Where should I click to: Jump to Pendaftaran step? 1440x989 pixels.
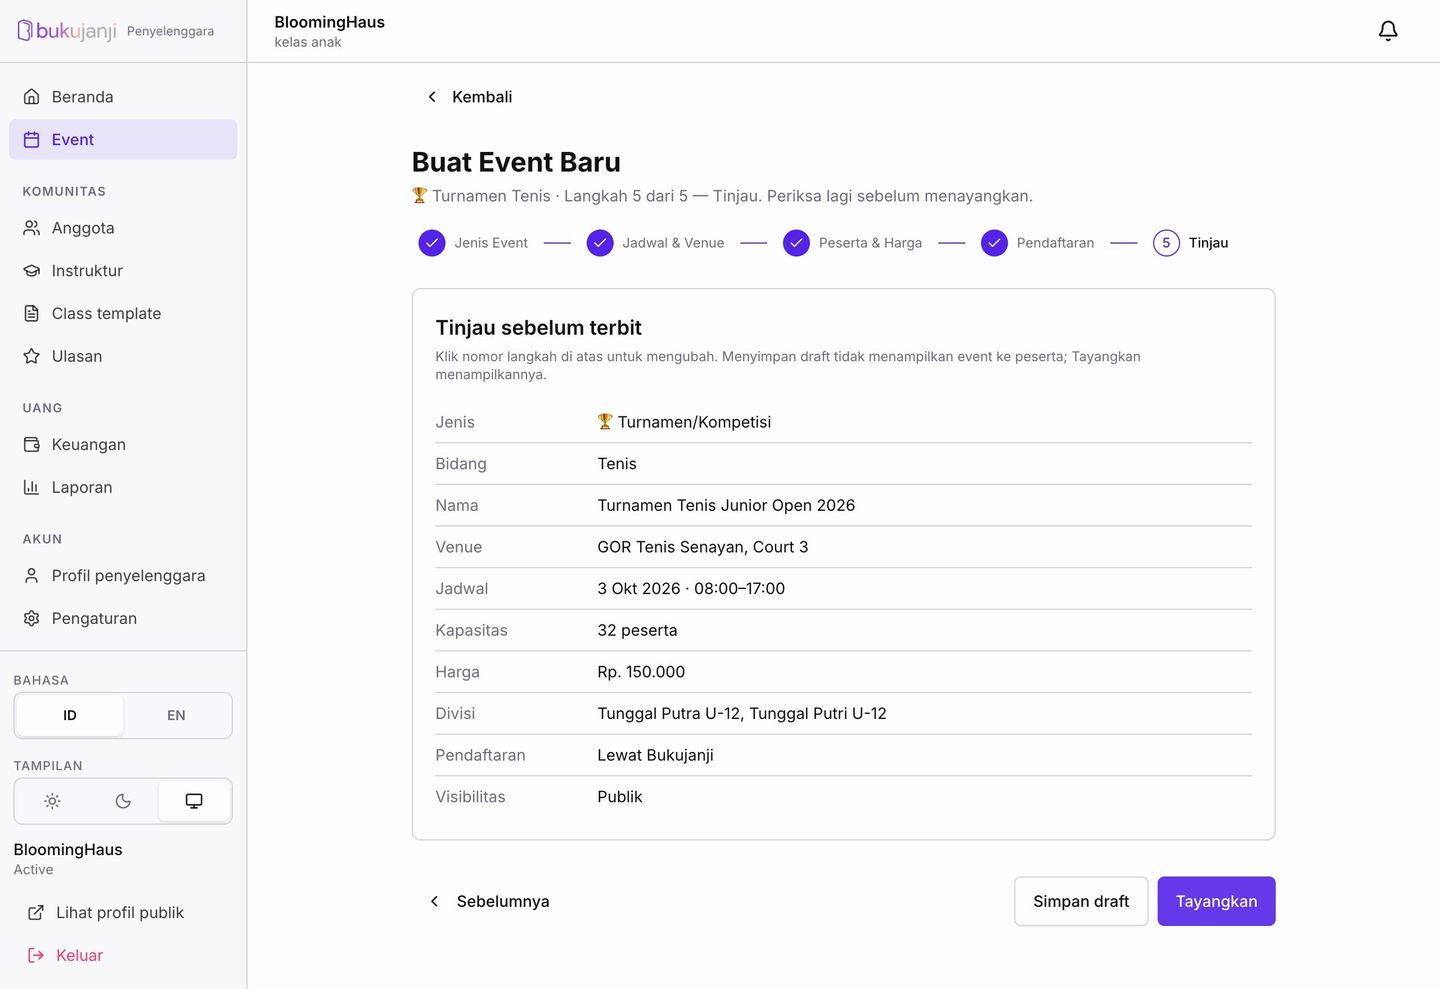pyautogui.click(x=1038, y=243)
